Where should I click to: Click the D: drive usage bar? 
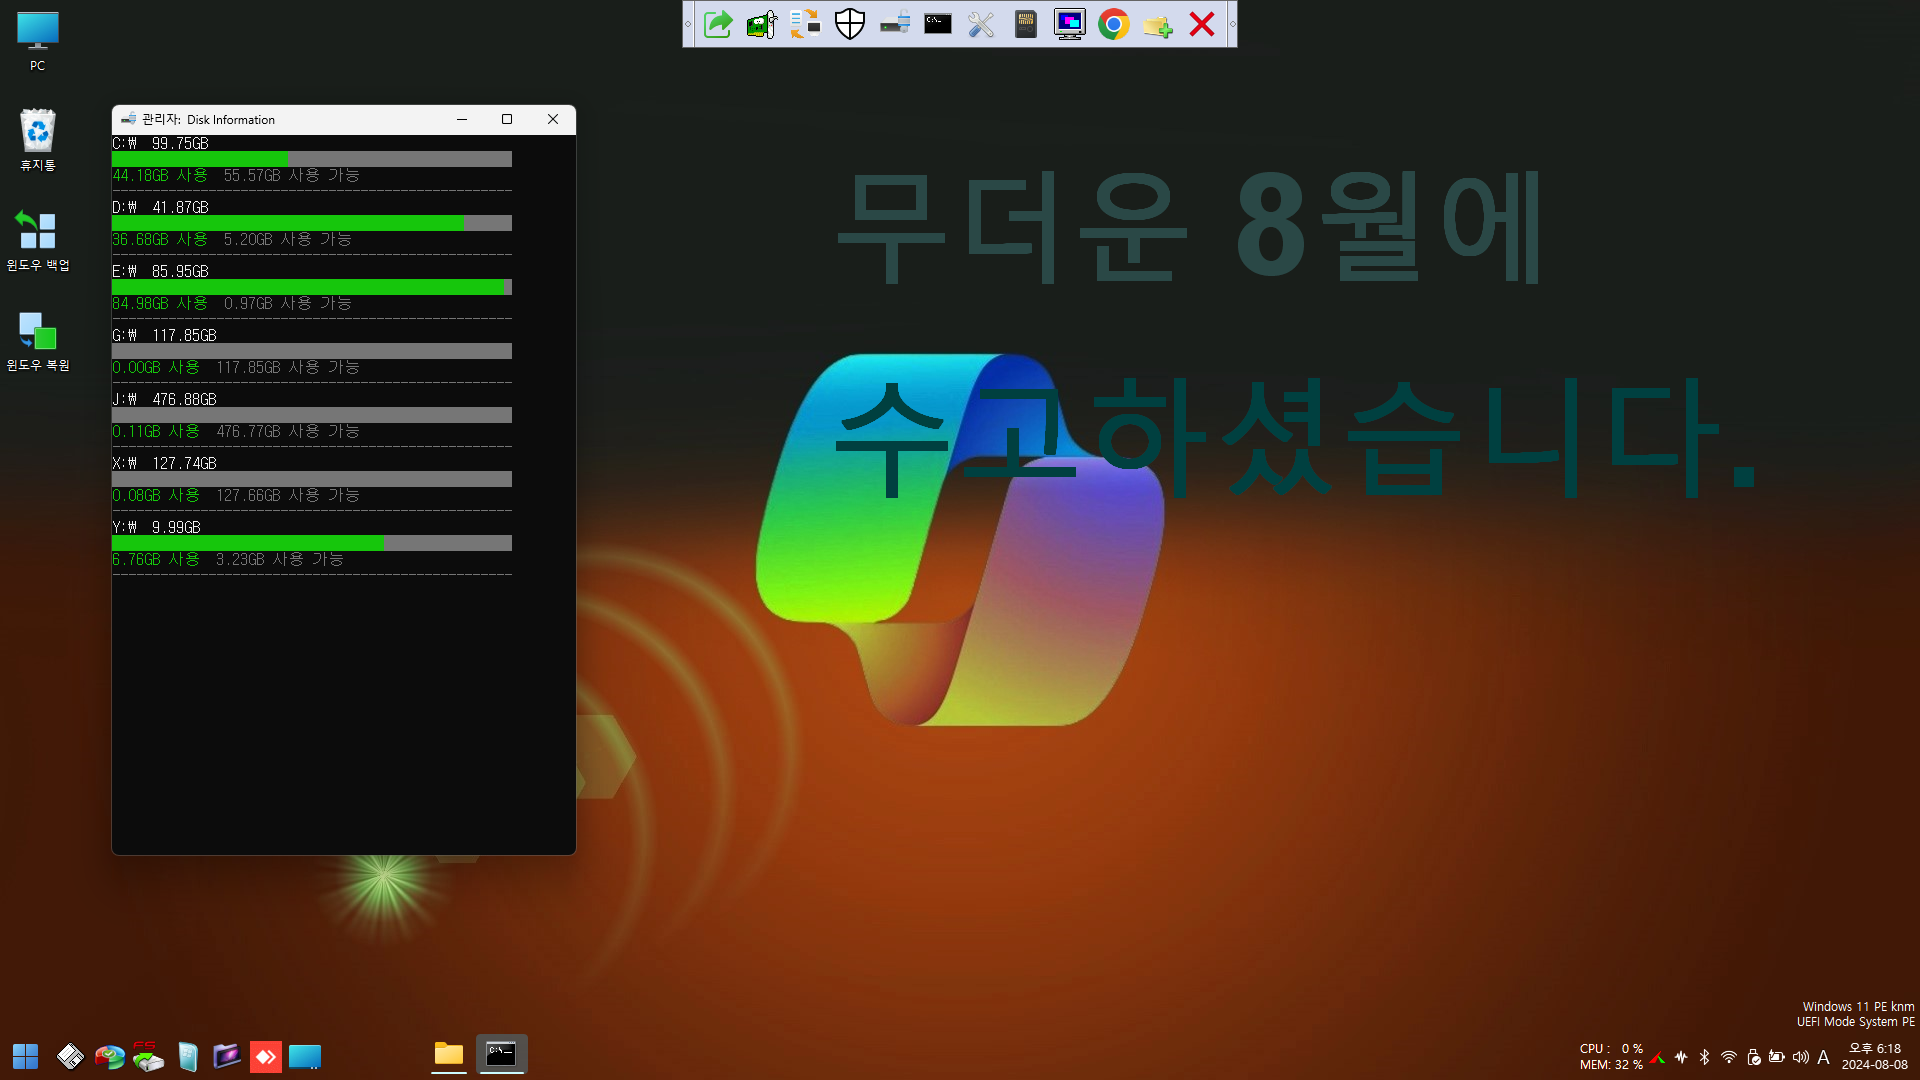312,223
